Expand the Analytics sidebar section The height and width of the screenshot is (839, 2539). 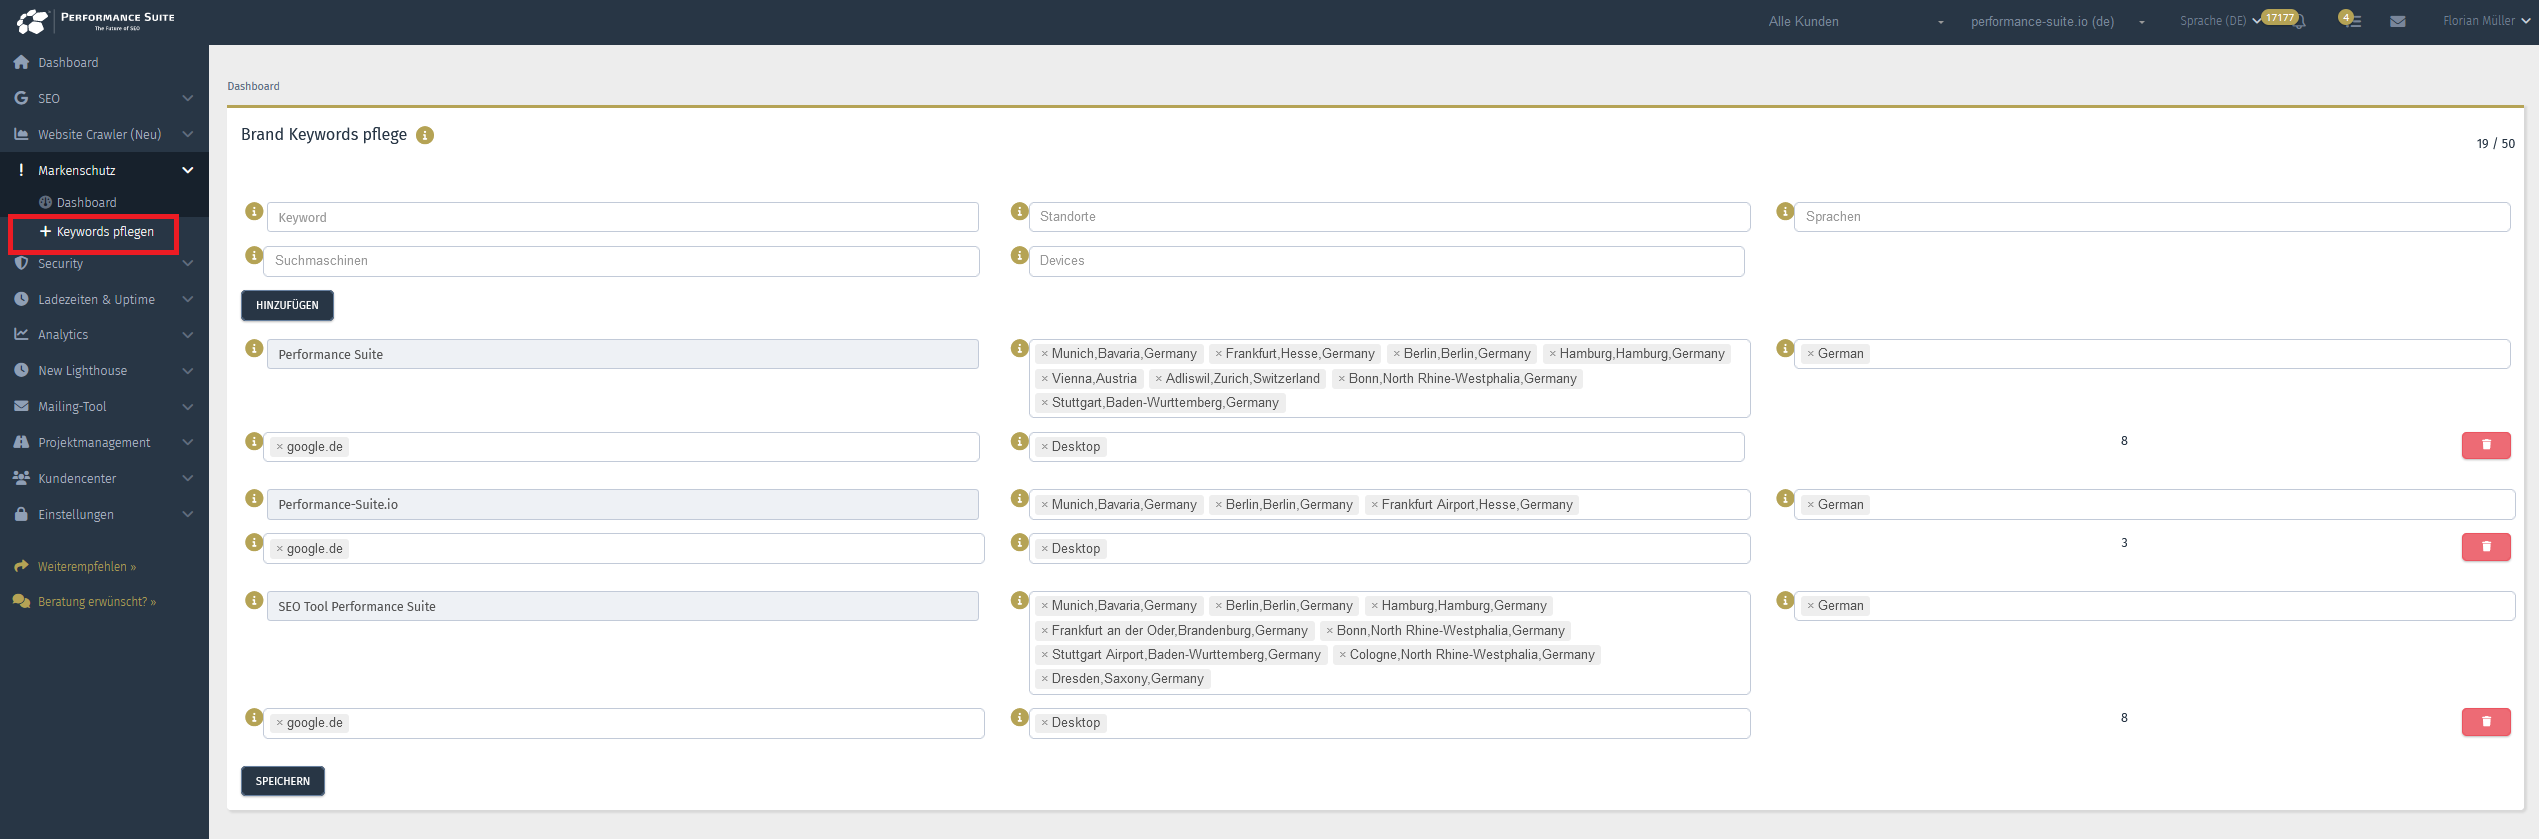coord(104,335)
